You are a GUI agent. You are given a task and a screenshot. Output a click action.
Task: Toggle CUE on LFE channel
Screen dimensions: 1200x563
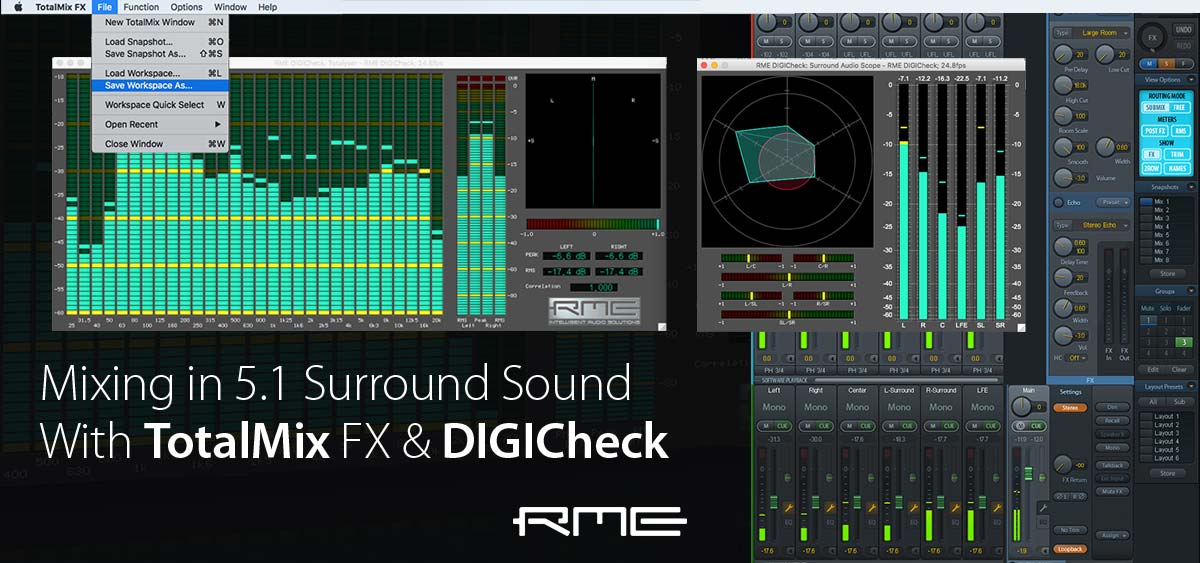click(992, 425)
